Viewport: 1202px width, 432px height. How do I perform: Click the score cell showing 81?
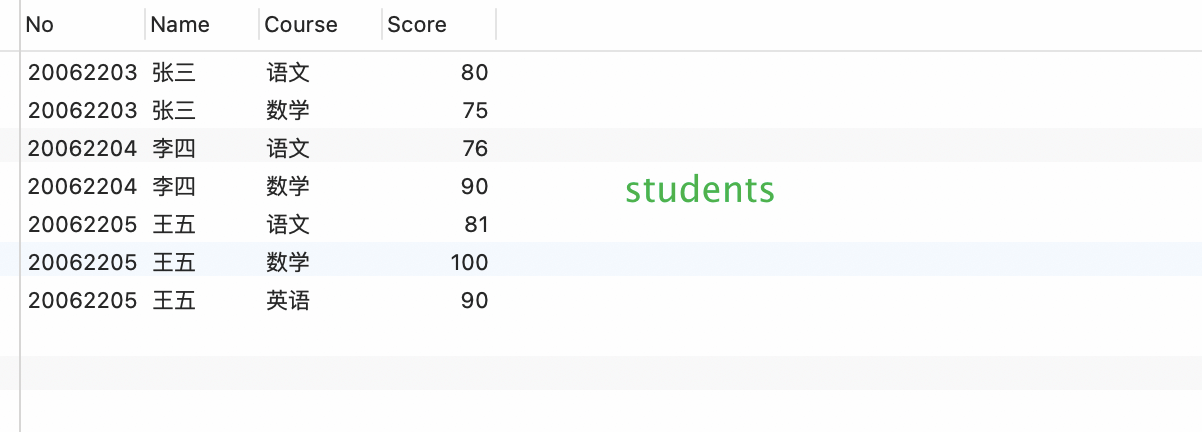[476, 224]
